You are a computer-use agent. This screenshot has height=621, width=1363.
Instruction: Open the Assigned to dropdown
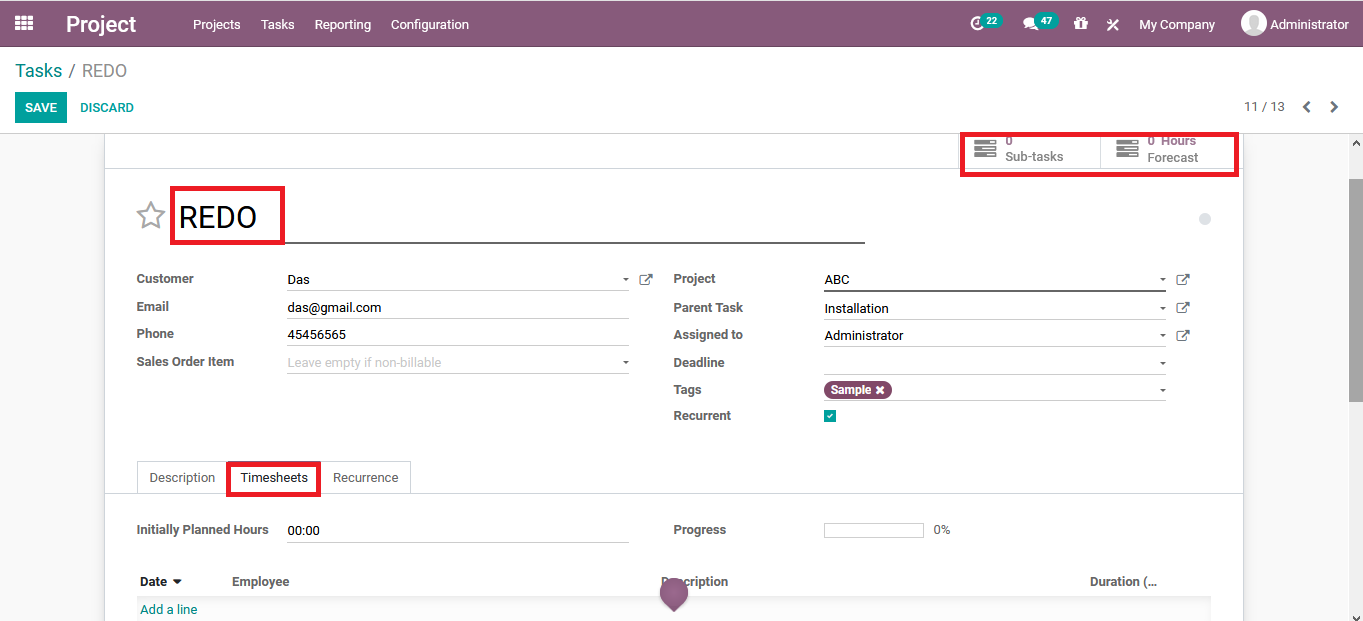(x=1162, y=336)
